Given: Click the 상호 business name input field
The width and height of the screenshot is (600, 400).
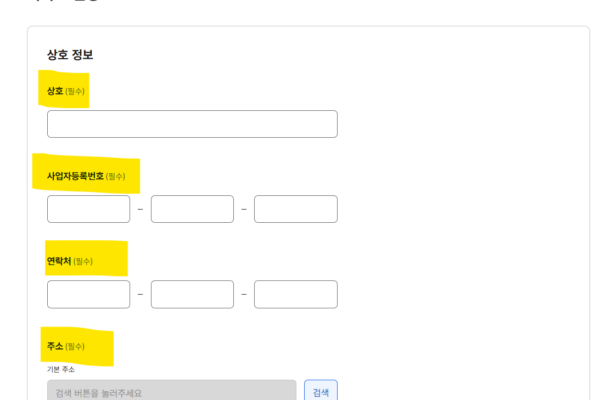Looking at the screenshot, I should (192, 124).
